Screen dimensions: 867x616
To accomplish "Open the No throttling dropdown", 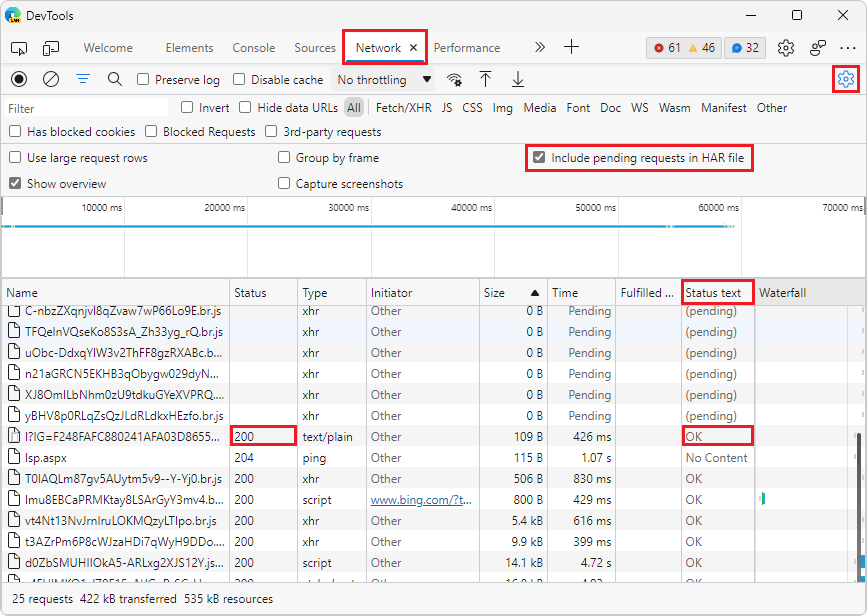I will (x=383, y=80).
